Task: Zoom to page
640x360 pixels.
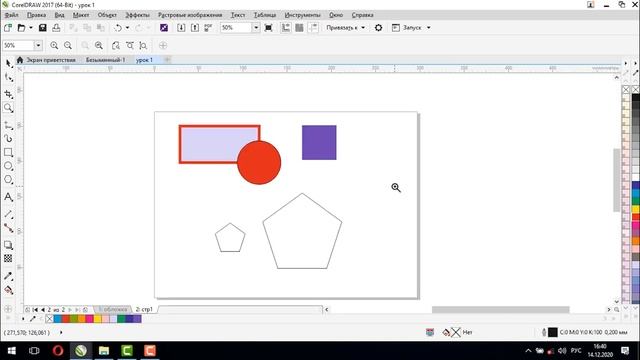Action: 116,45
